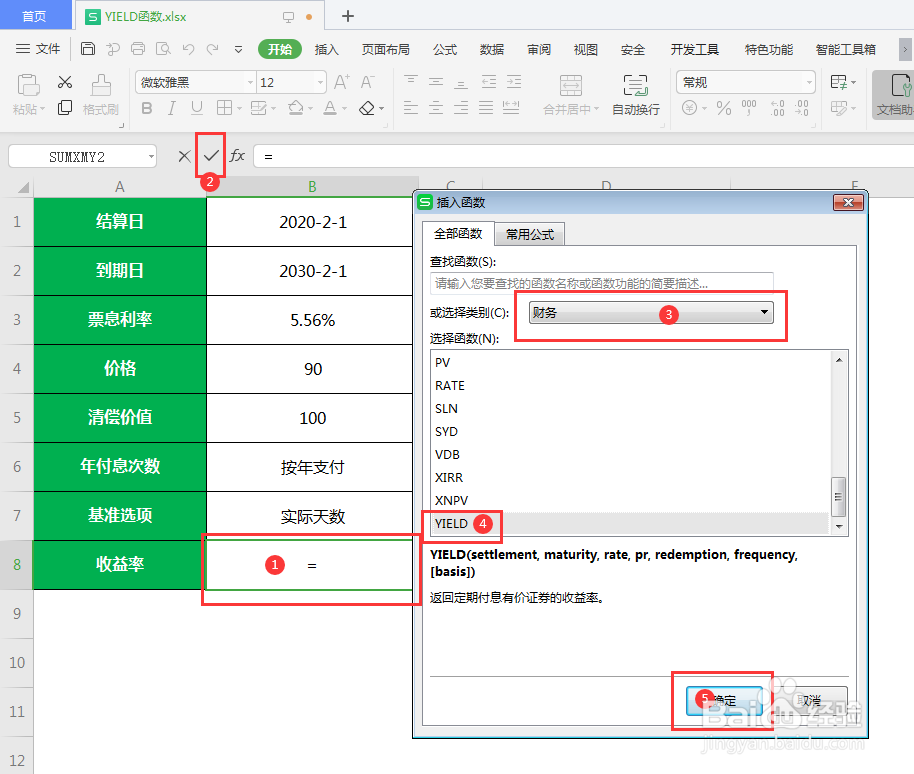Click the X cancel entry icon
The image size is (914, 774).
[184, 156]
